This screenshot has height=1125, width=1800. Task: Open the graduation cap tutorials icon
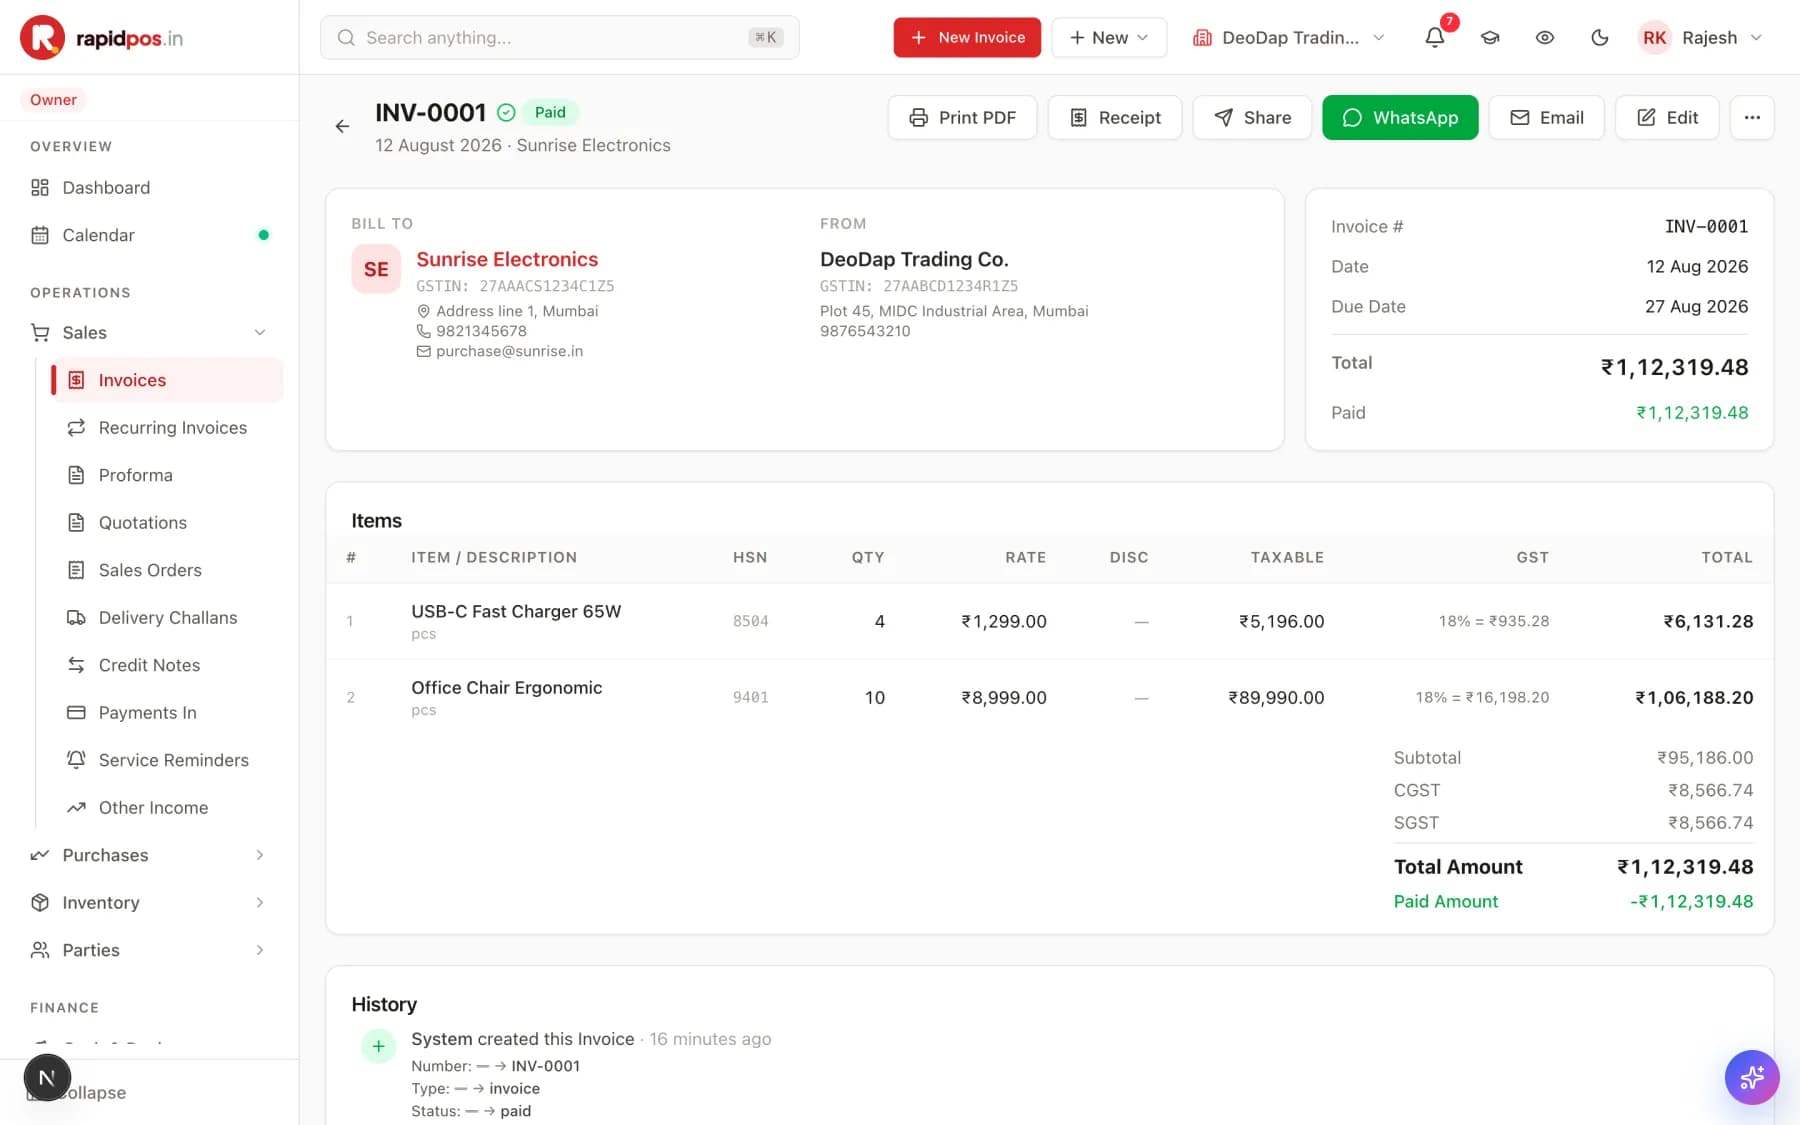pyautogui.click(x=1490, y=37)
